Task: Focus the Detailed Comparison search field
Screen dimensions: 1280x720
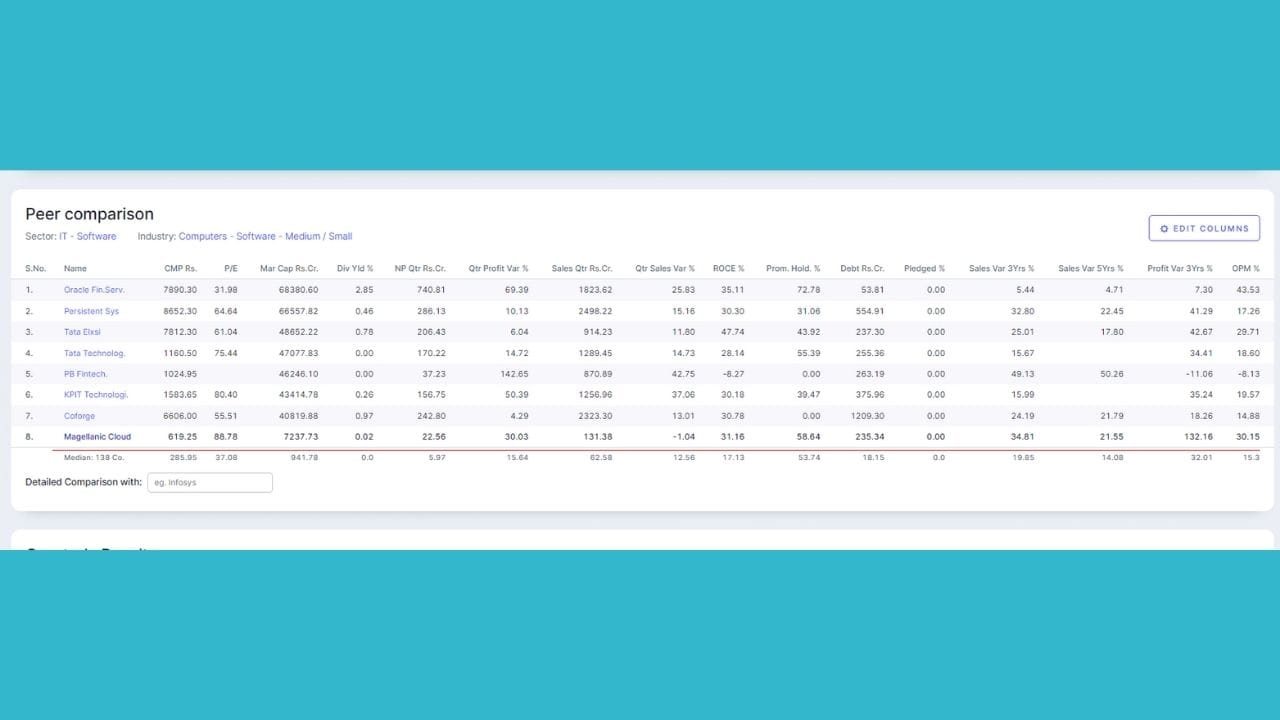Action: click(210, 483)
